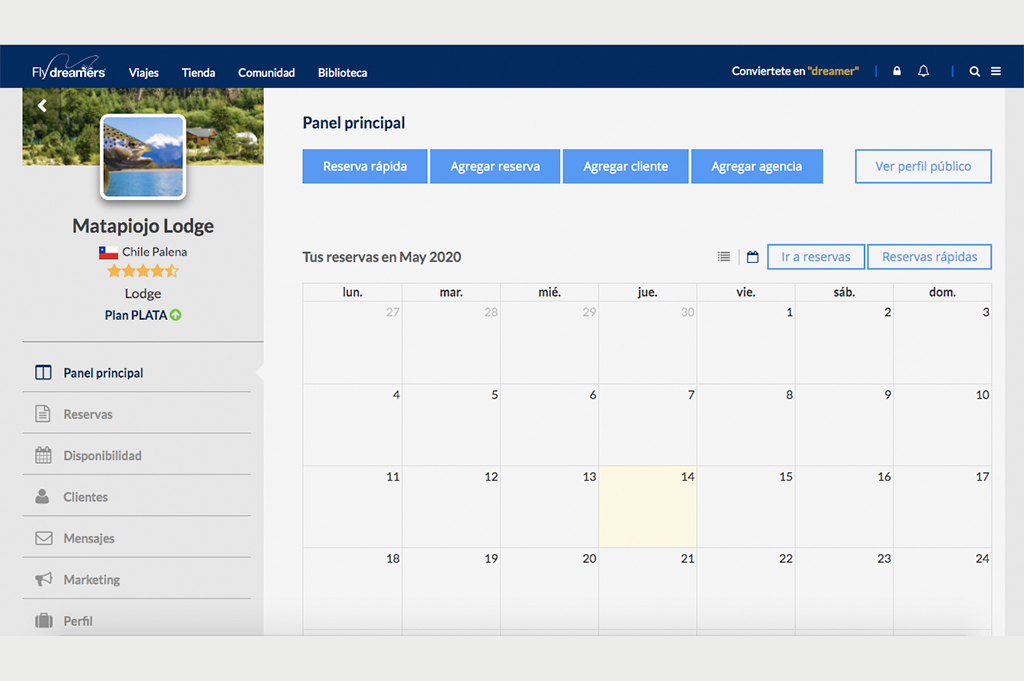
Task: Switch to list view icon
Action: click(724, 257)
